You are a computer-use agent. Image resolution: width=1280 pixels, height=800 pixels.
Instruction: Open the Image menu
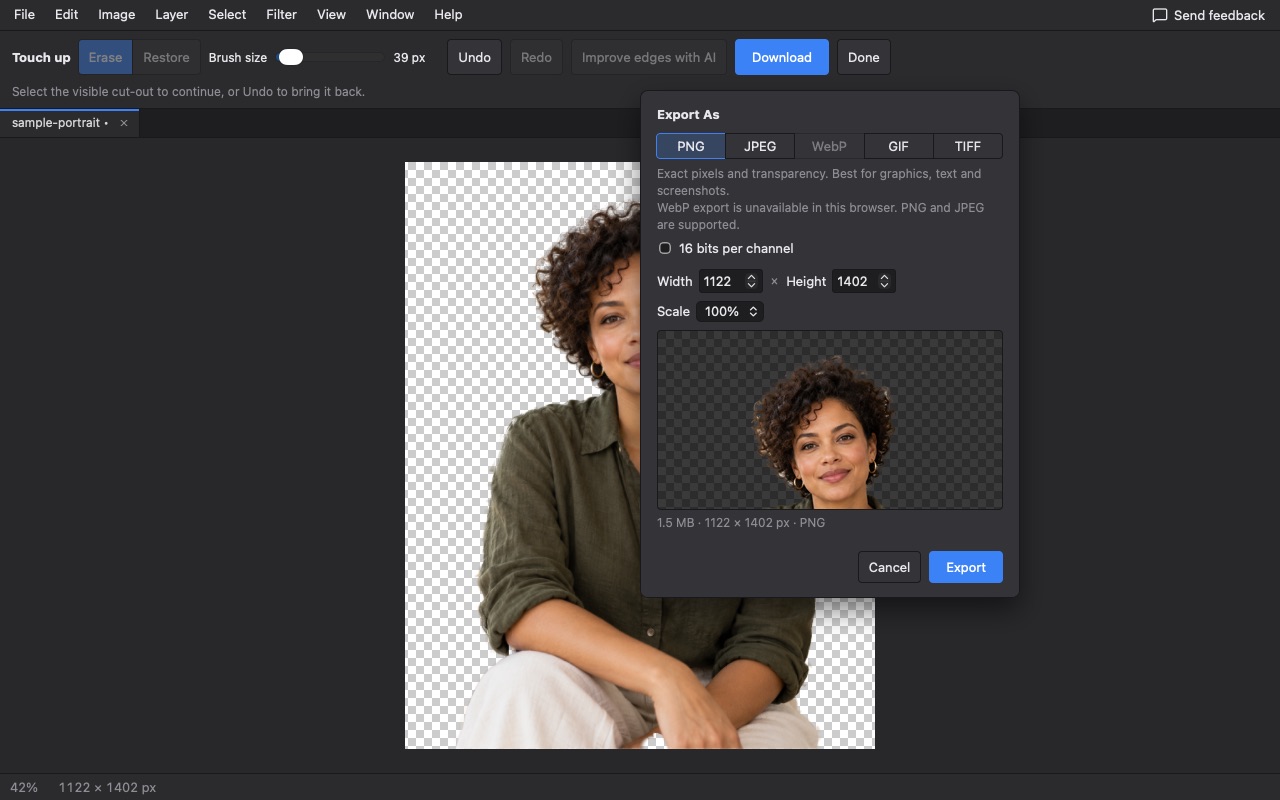coord(116,15)
